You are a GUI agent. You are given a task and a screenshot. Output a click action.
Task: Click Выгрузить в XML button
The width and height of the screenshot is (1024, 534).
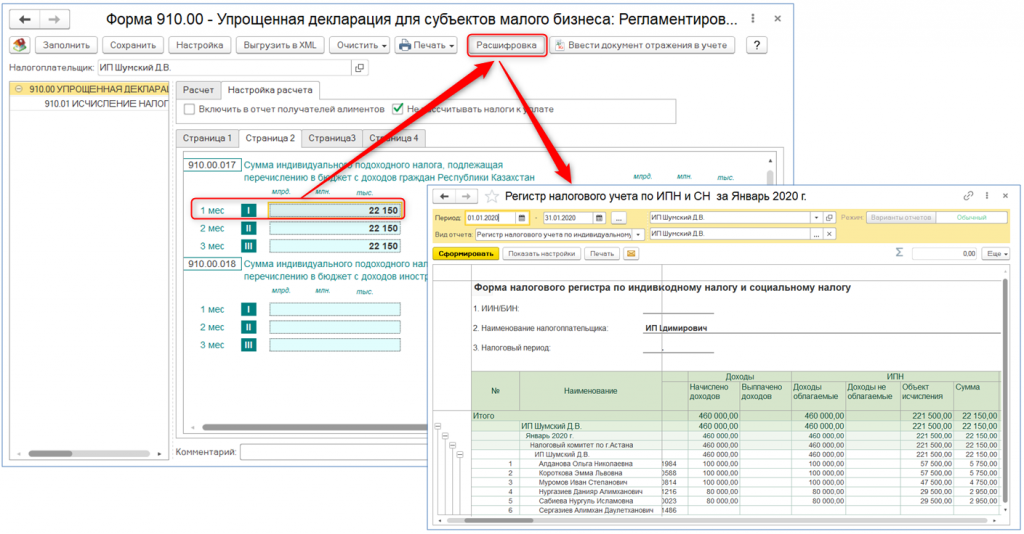click(280, 45)
